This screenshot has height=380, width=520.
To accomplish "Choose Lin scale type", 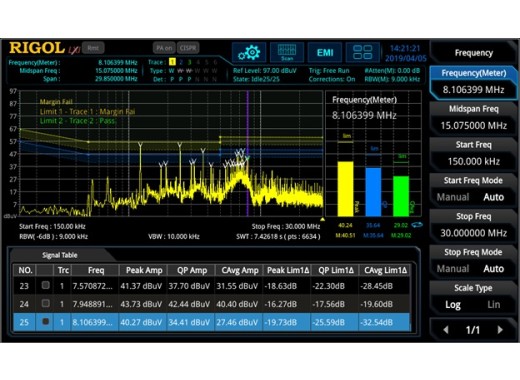I will click(x=494, y=305).
